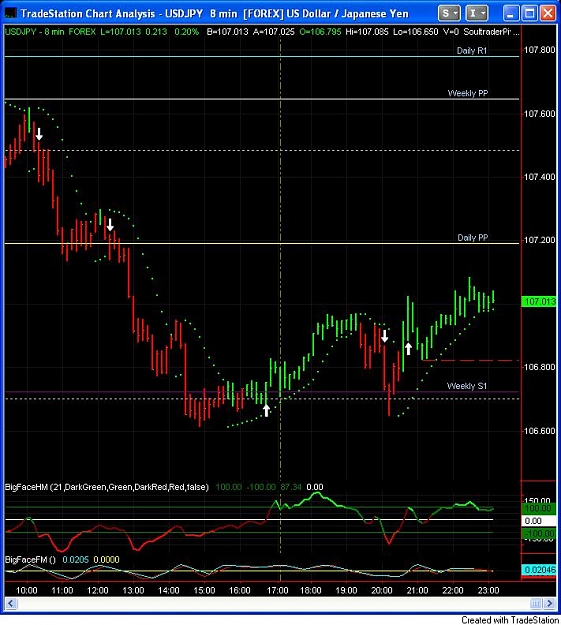Click the 17:00 time axis label
The image size is (561, 625).
278,590
